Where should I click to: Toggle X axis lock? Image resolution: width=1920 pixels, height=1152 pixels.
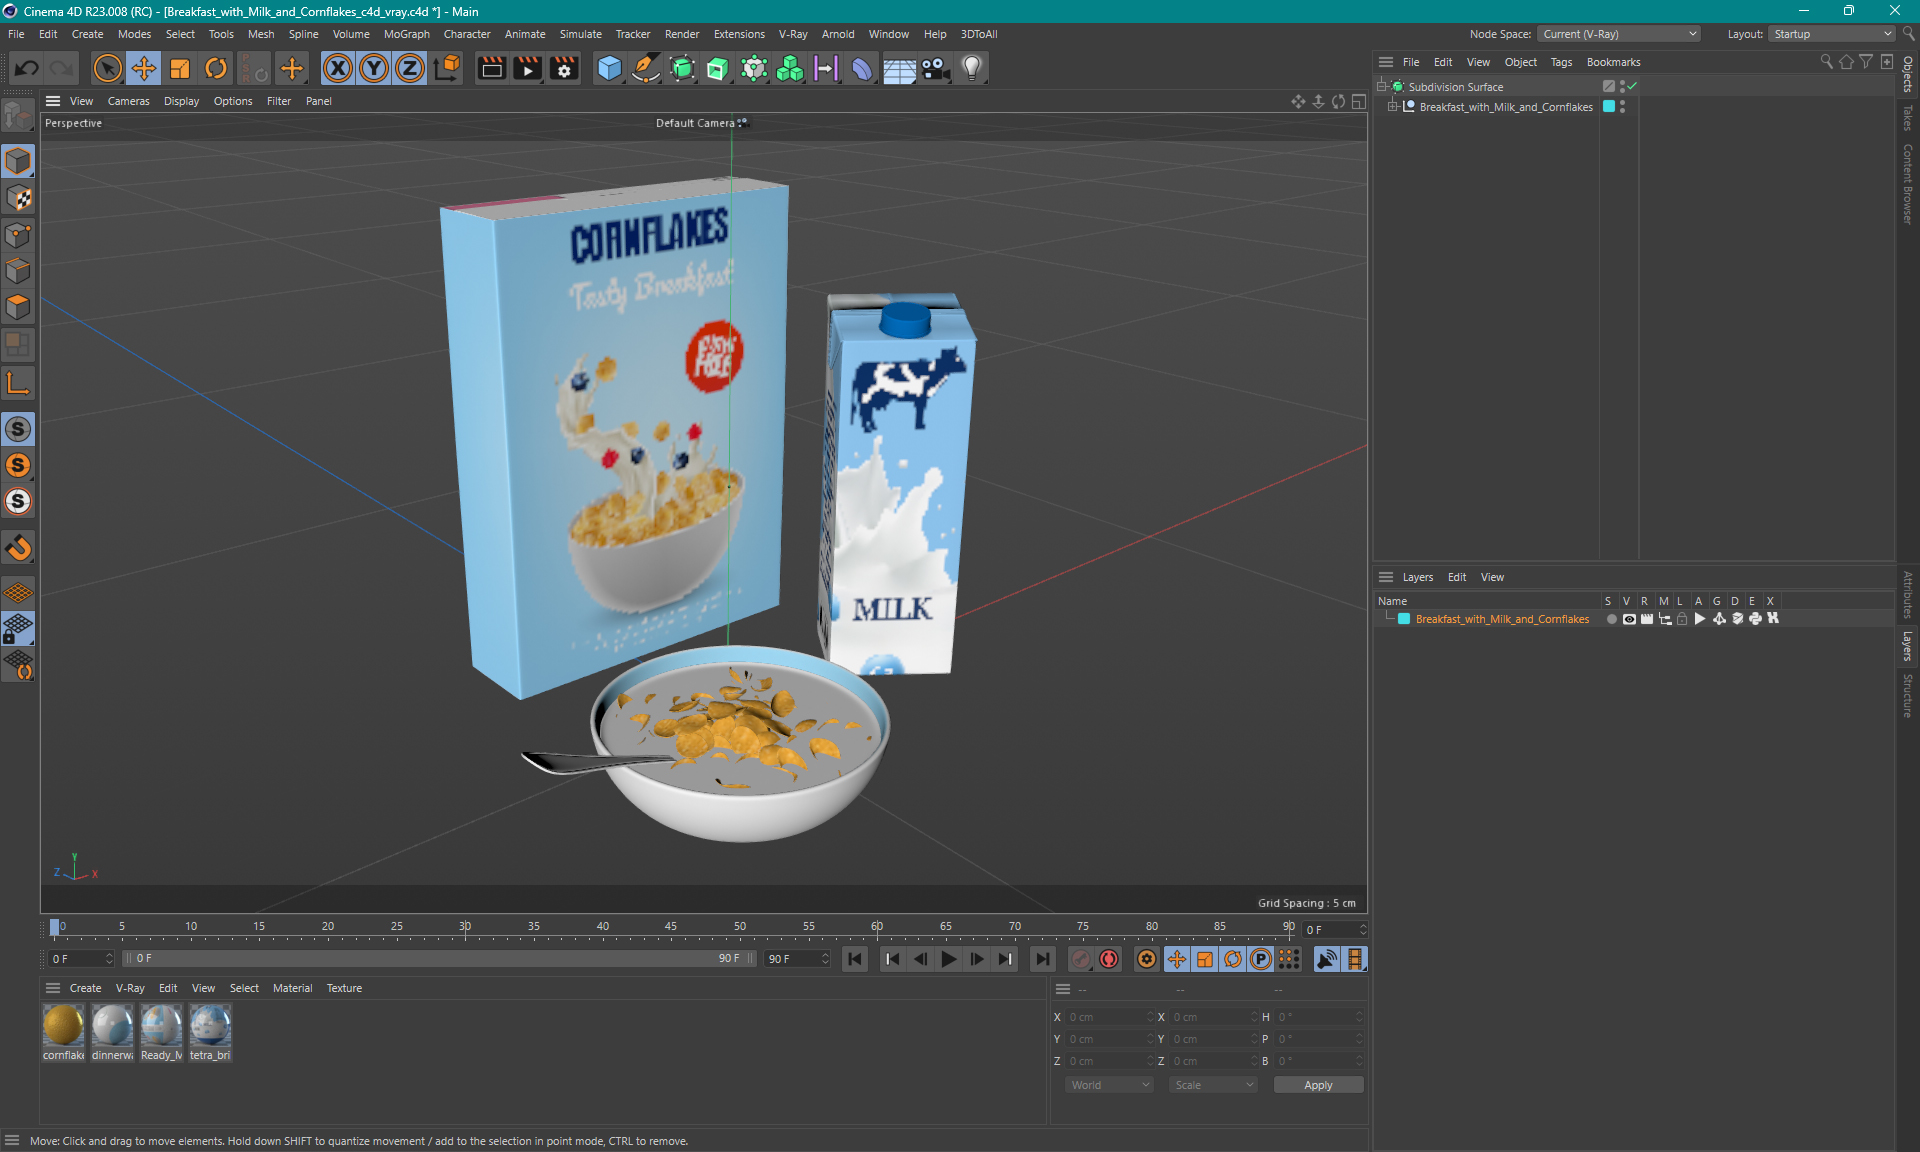(x=338, y=68)
